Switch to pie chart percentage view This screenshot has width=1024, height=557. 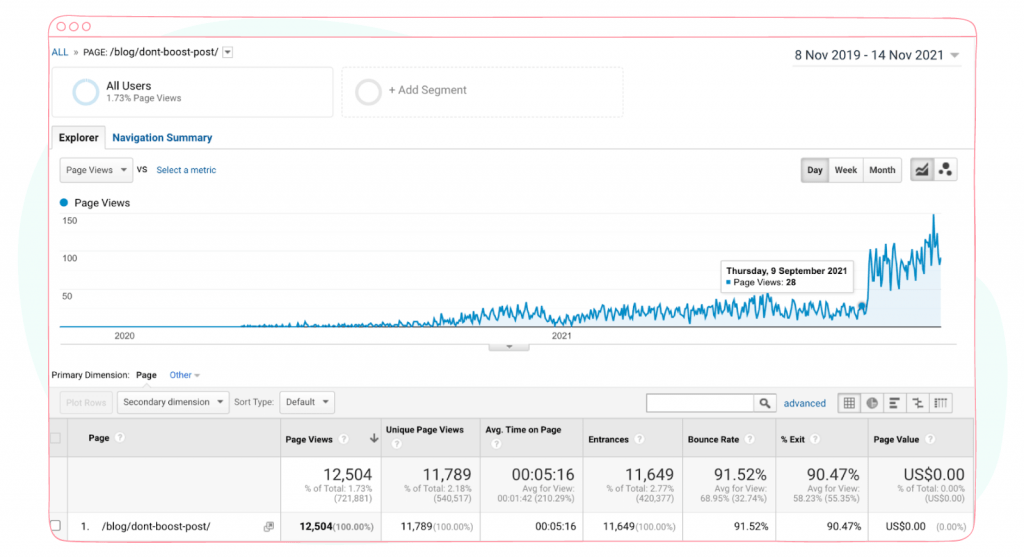pos(872,403)
